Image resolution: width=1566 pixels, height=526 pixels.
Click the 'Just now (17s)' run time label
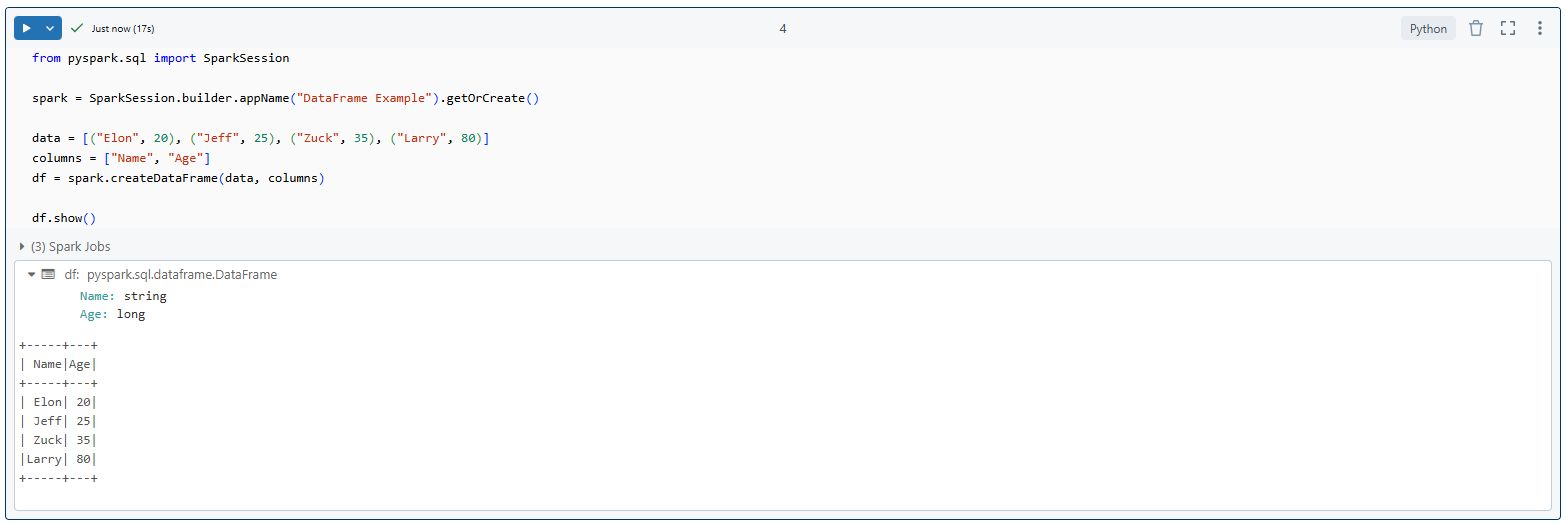click(x=122, y=28)
